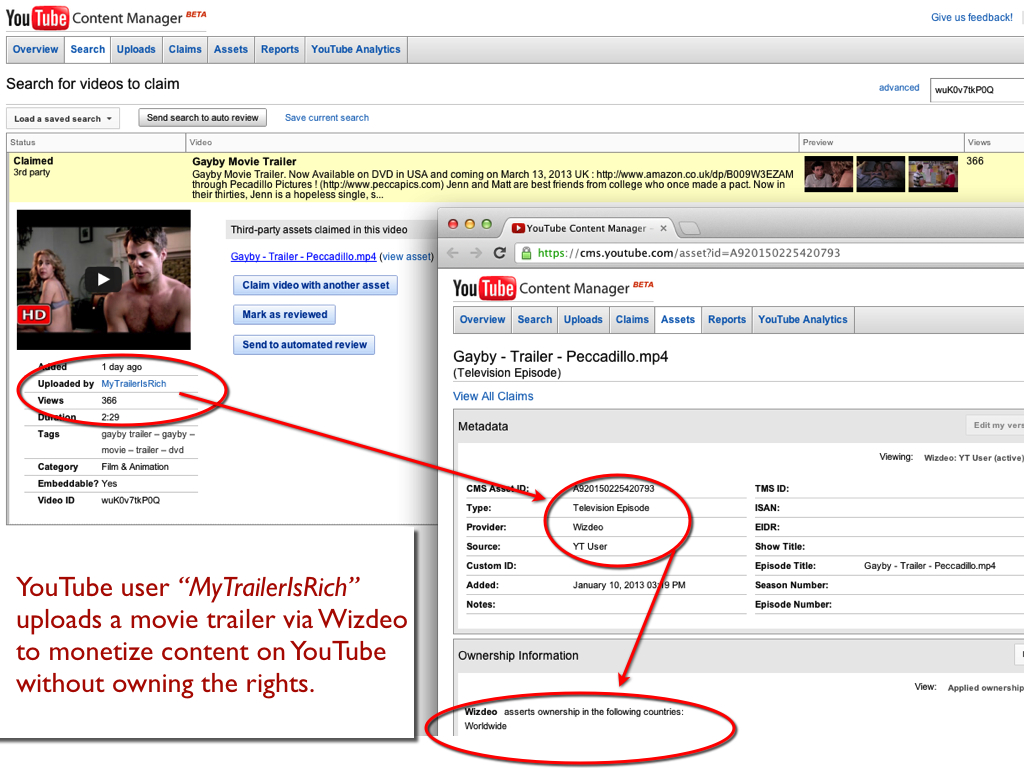The height and width of the screenshot is (768, 1024).
Task: Click the Video ID value wuK0v7tkP0Q in details
Action: (x=131, y=501)
